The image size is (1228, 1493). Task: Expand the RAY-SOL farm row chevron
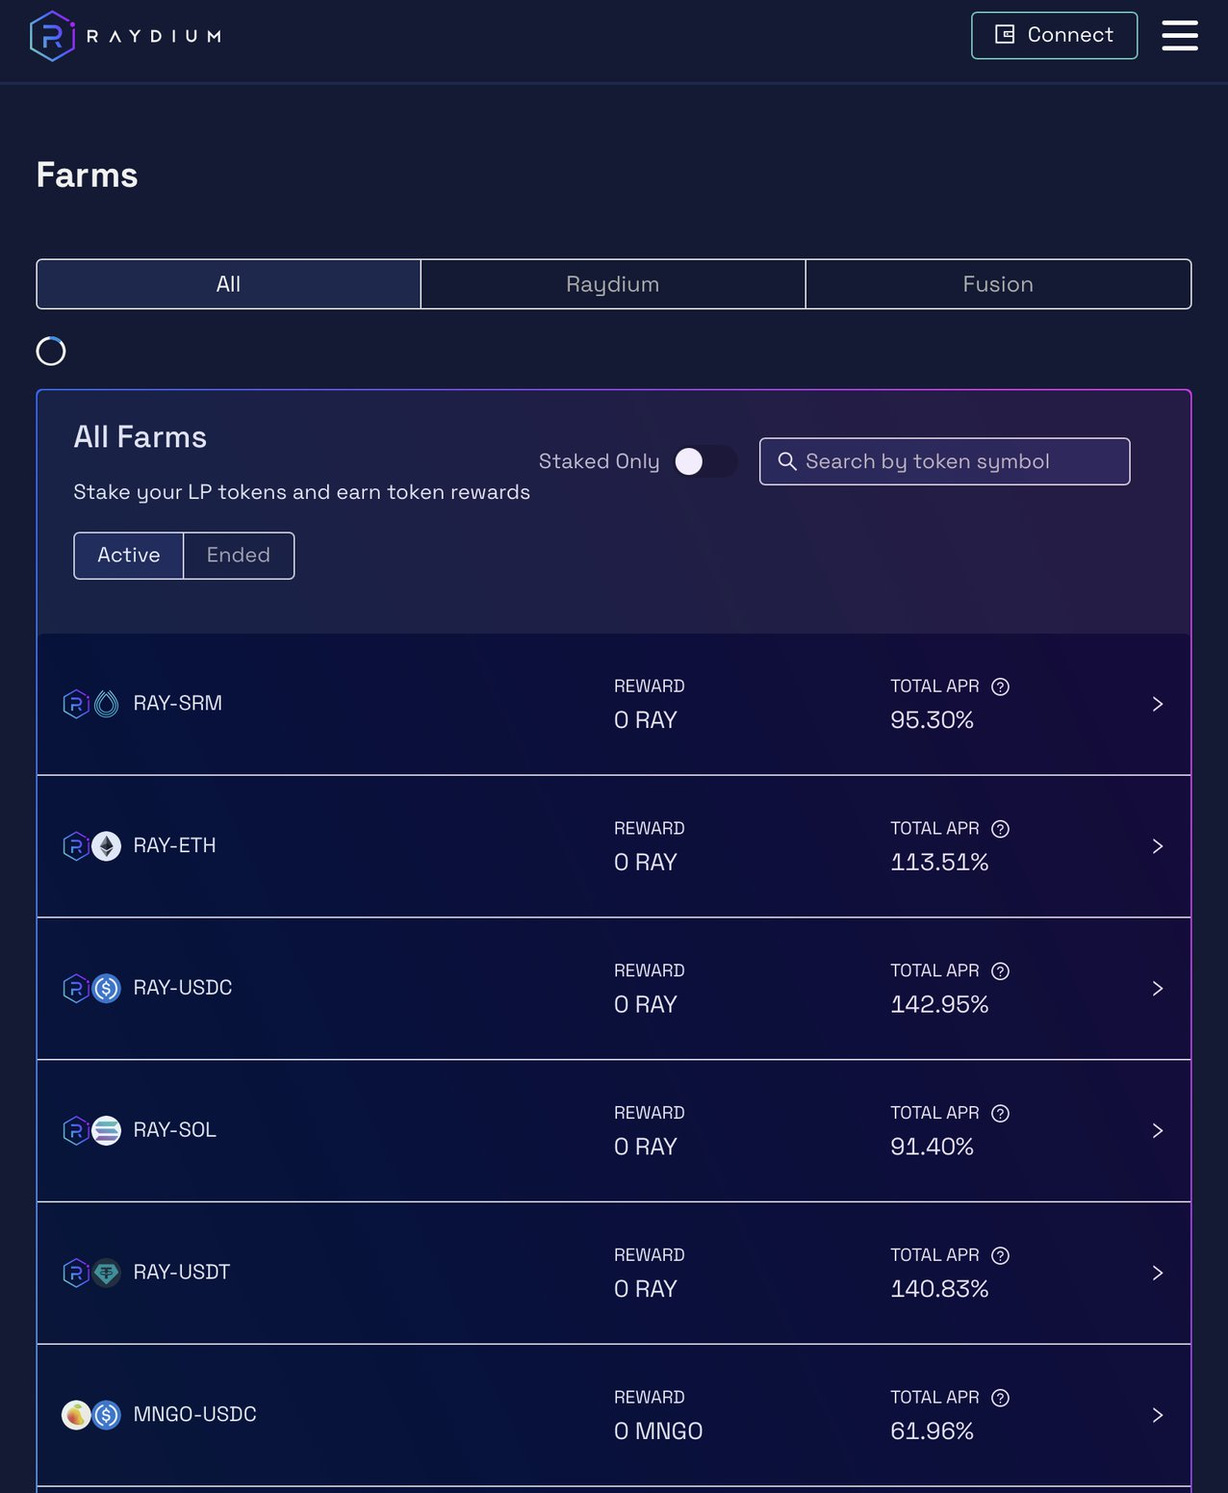[x=1157, y=1130]
